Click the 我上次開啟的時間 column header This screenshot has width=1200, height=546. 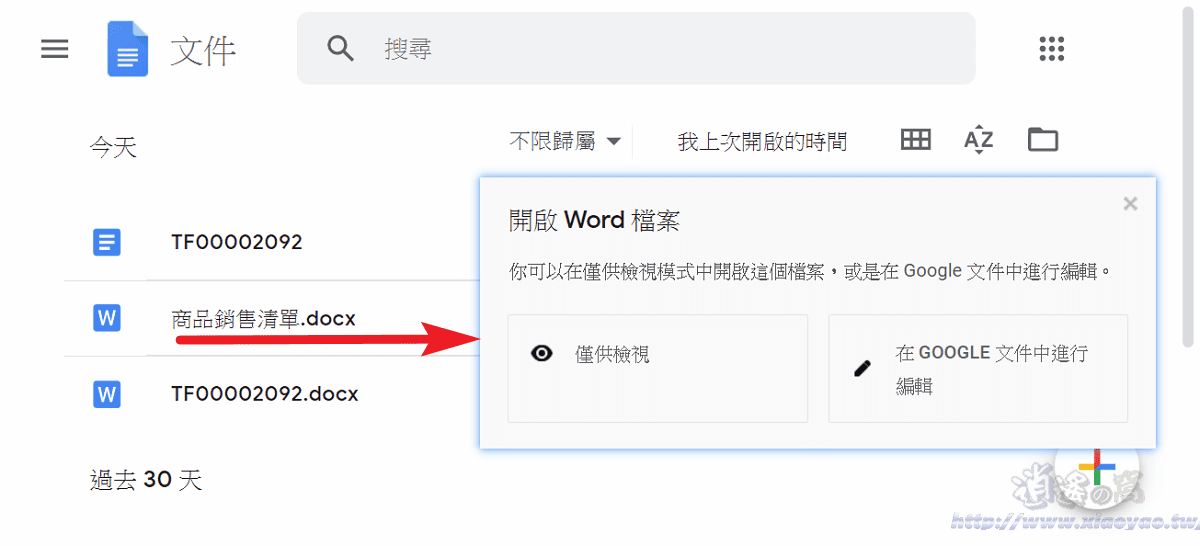pos(762,142)
